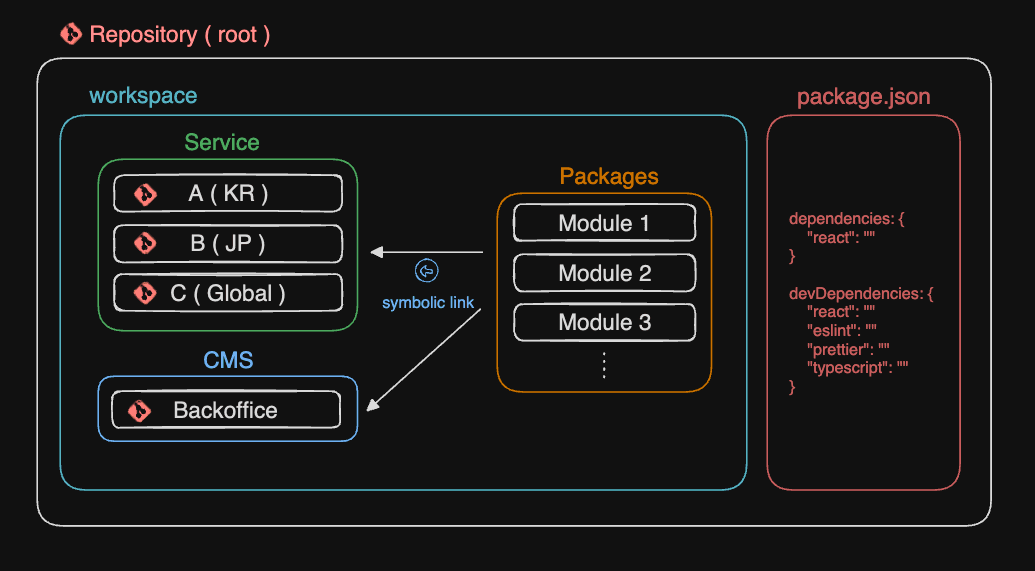Click the orange Packages heading
1035x571 pixels.
[x=608, y=177]
